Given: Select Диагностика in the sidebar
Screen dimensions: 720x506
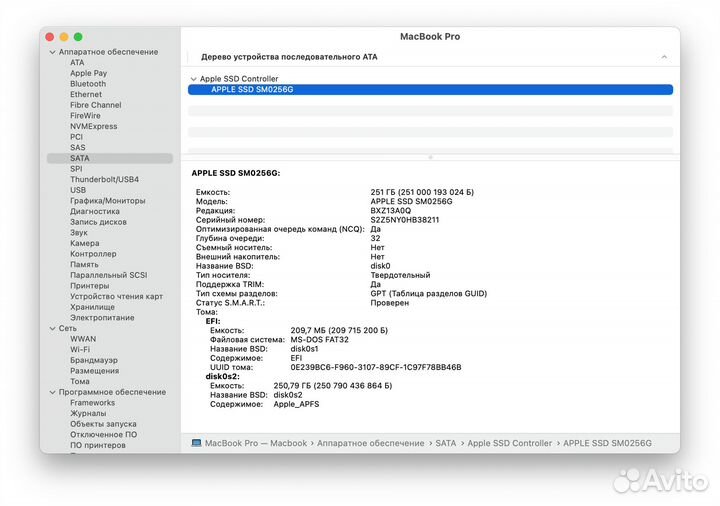Looking at the screenshot, I should coord(95,211).
